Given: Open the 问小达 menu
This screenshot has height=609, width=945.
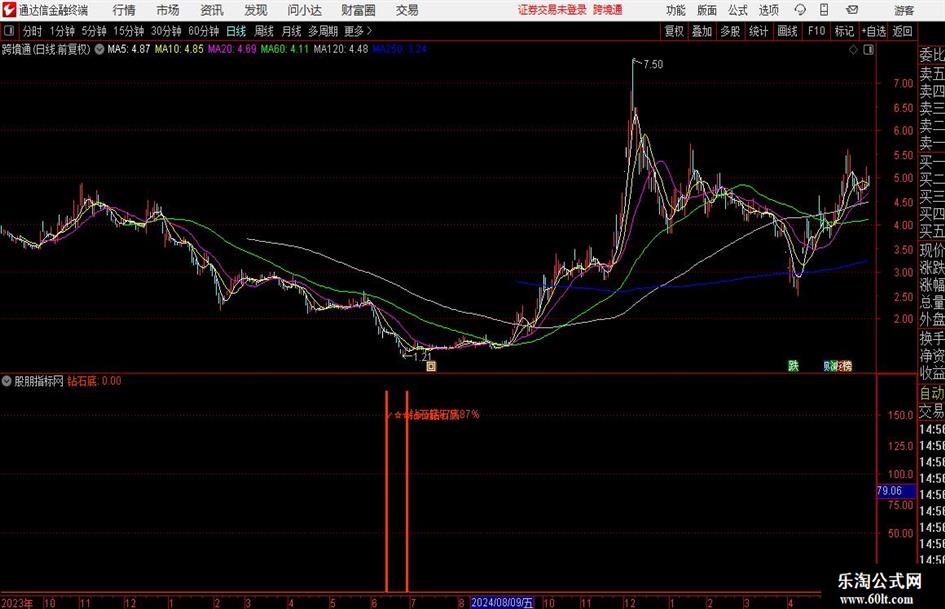Looking at the screenshot, I should (304, 10).
